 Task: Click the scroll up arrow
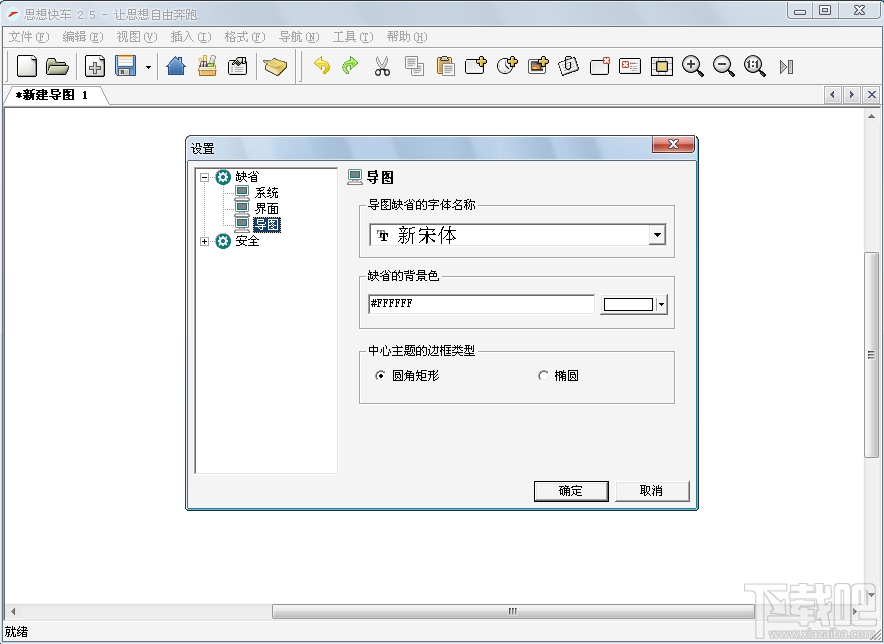tap(871, 116)
